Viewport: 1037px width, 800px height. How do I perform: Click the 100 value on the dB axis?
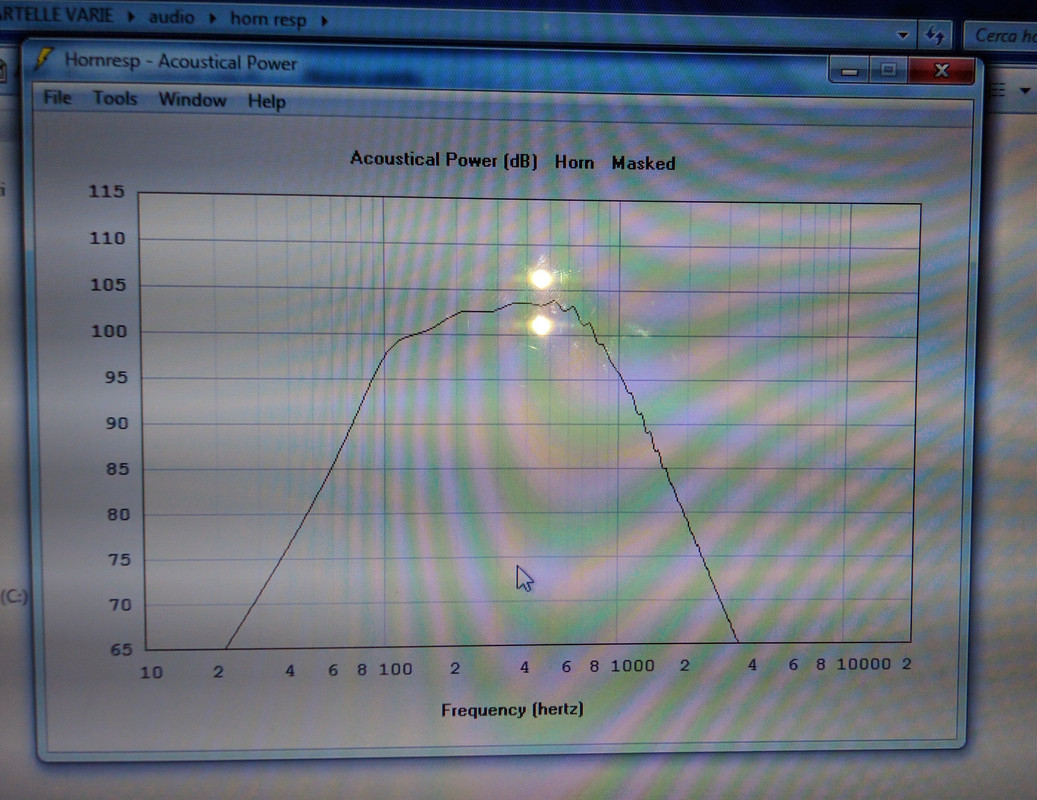pyautogui.click(x=108, y=331)
